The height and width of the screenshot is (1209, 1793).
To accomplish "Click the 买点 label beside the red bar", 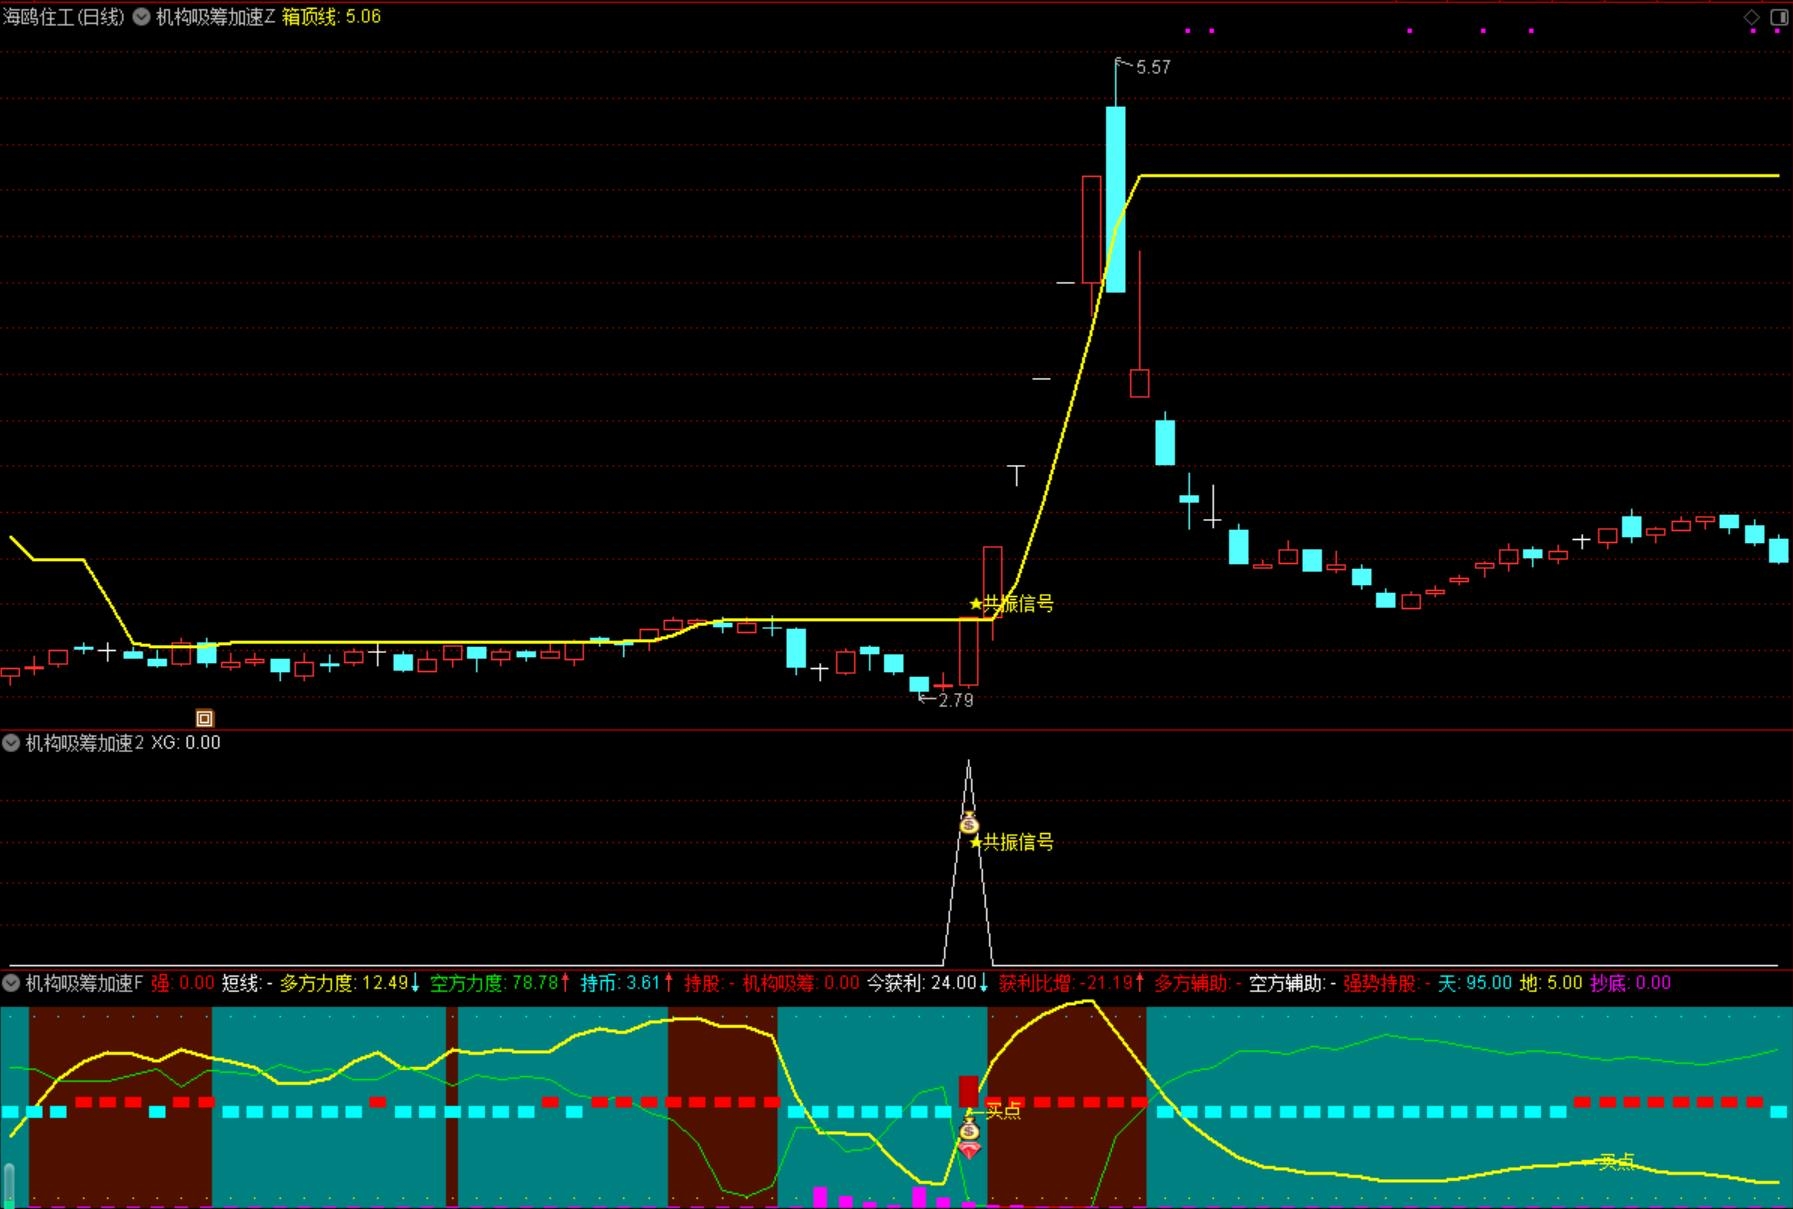I will pyautogui.click(x=1003, y=1110).
